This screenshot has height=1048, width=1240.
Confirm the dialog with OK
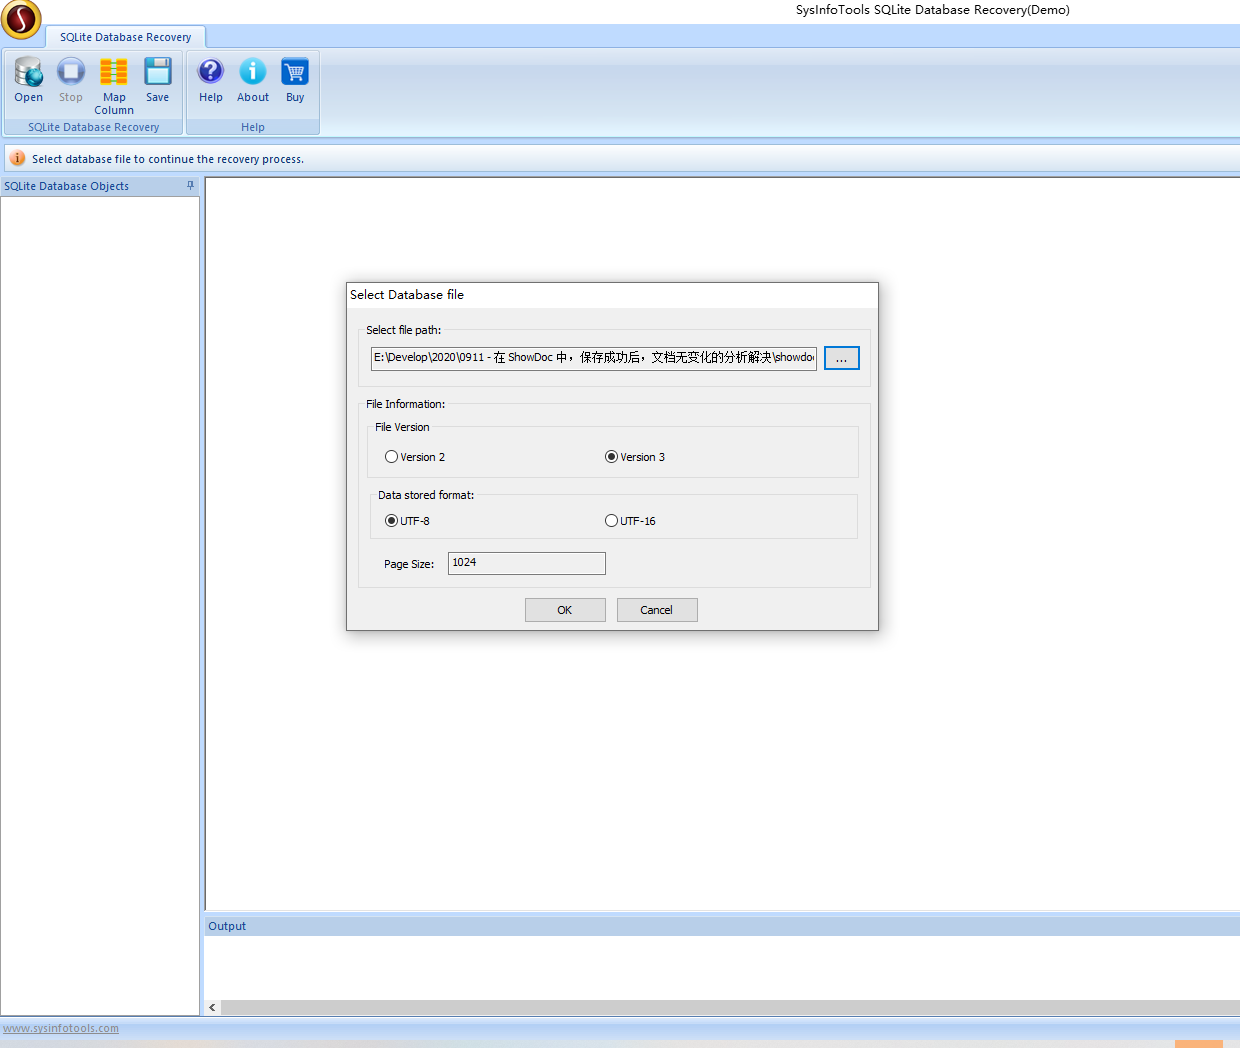point(565,610)
